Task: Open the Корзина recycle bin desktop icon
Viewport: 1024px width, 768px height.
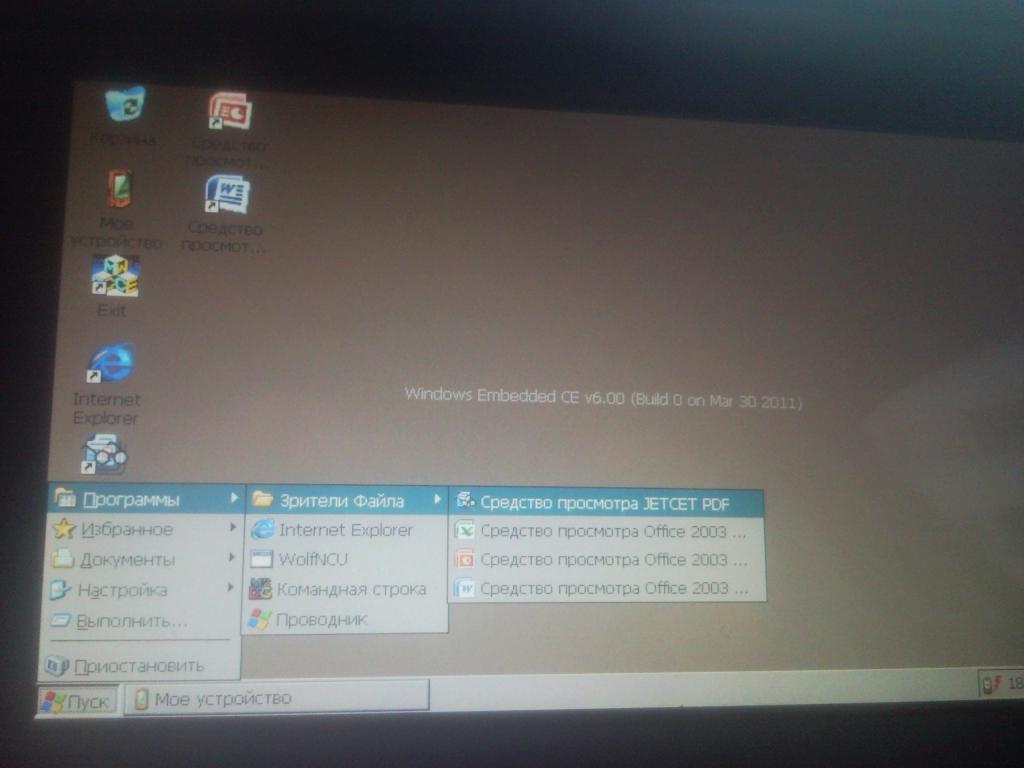Action: click(125, 104)
